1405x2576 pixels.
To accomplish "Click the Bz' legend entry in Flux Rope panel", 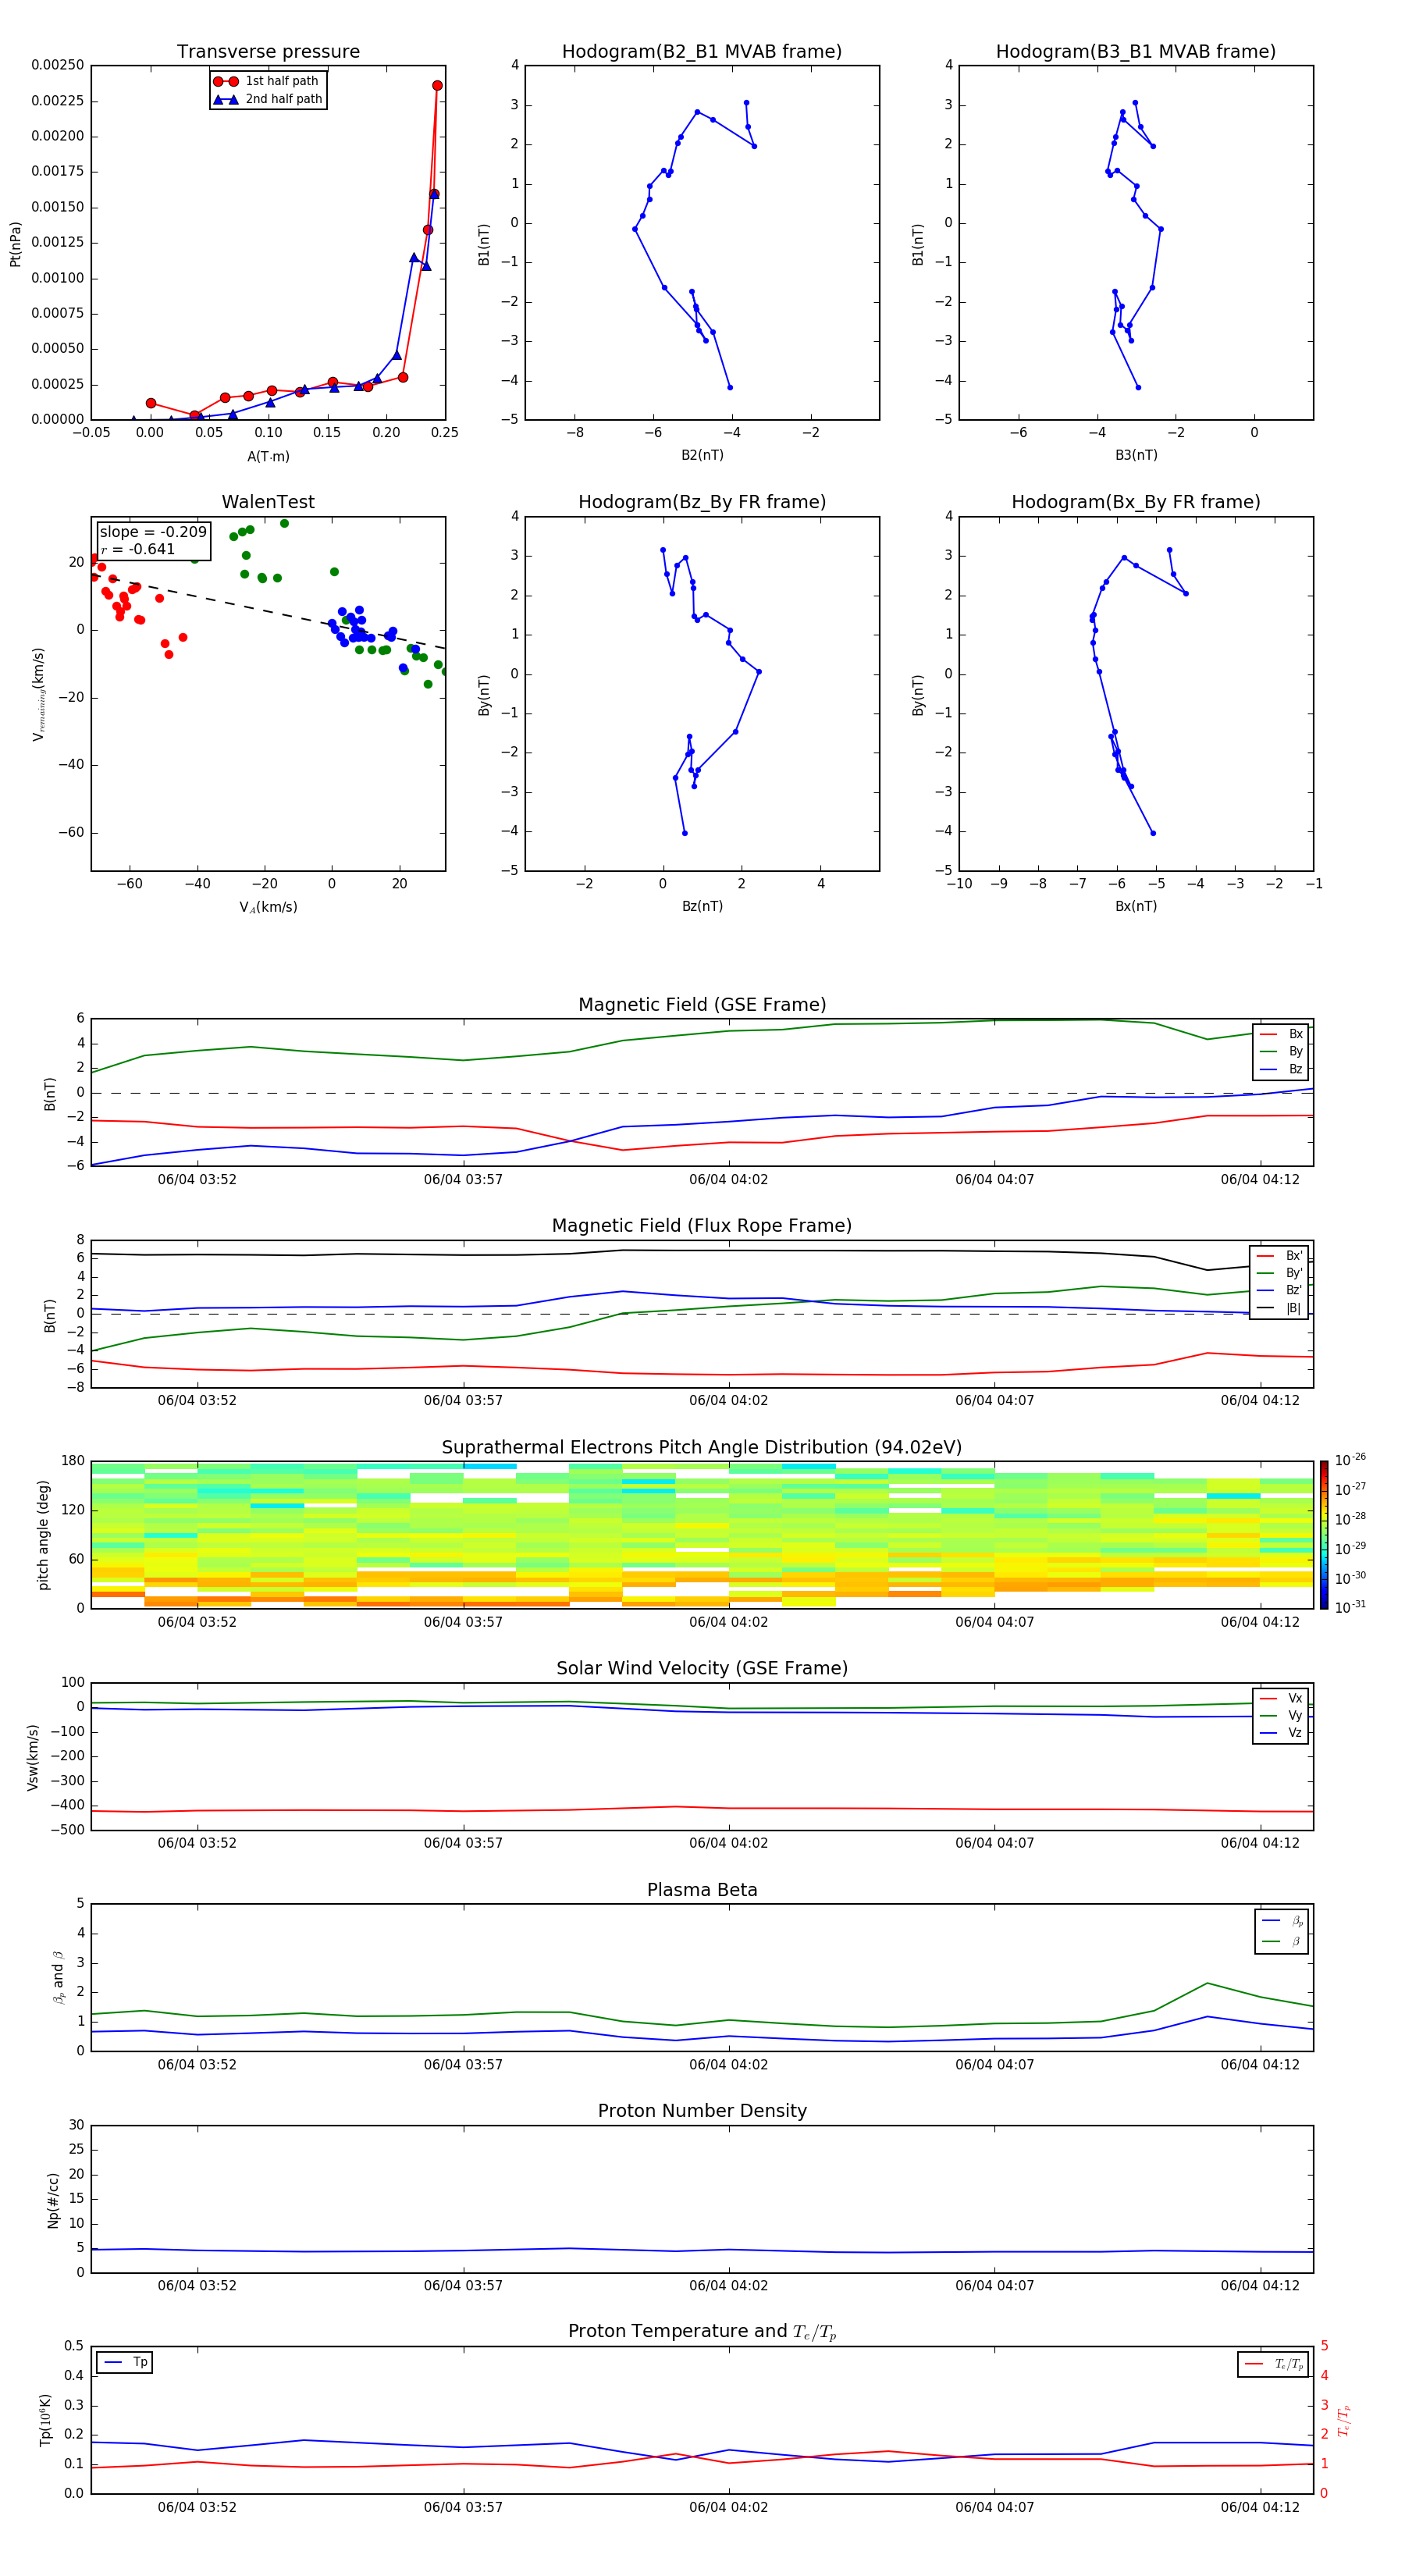I will [1279, 1290].
